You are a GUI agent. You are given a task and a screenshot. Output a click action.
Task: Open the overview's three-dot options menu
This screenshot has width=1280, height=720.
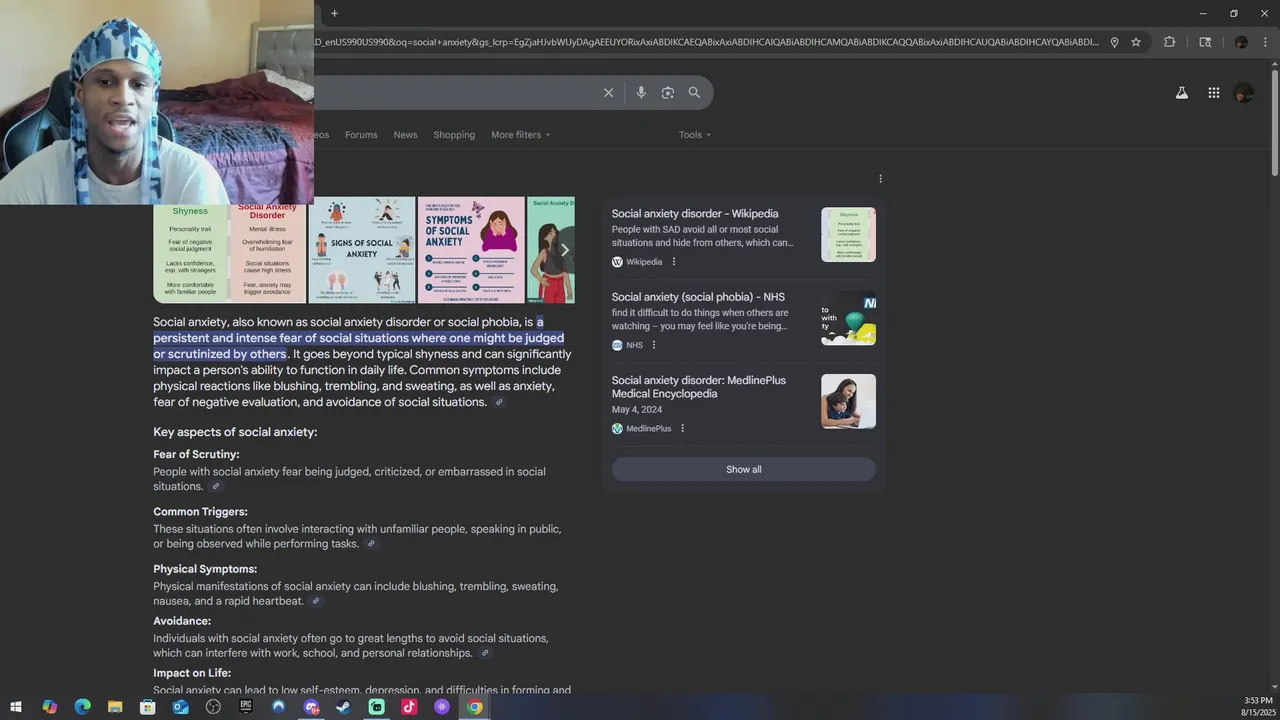coord(880,179)
